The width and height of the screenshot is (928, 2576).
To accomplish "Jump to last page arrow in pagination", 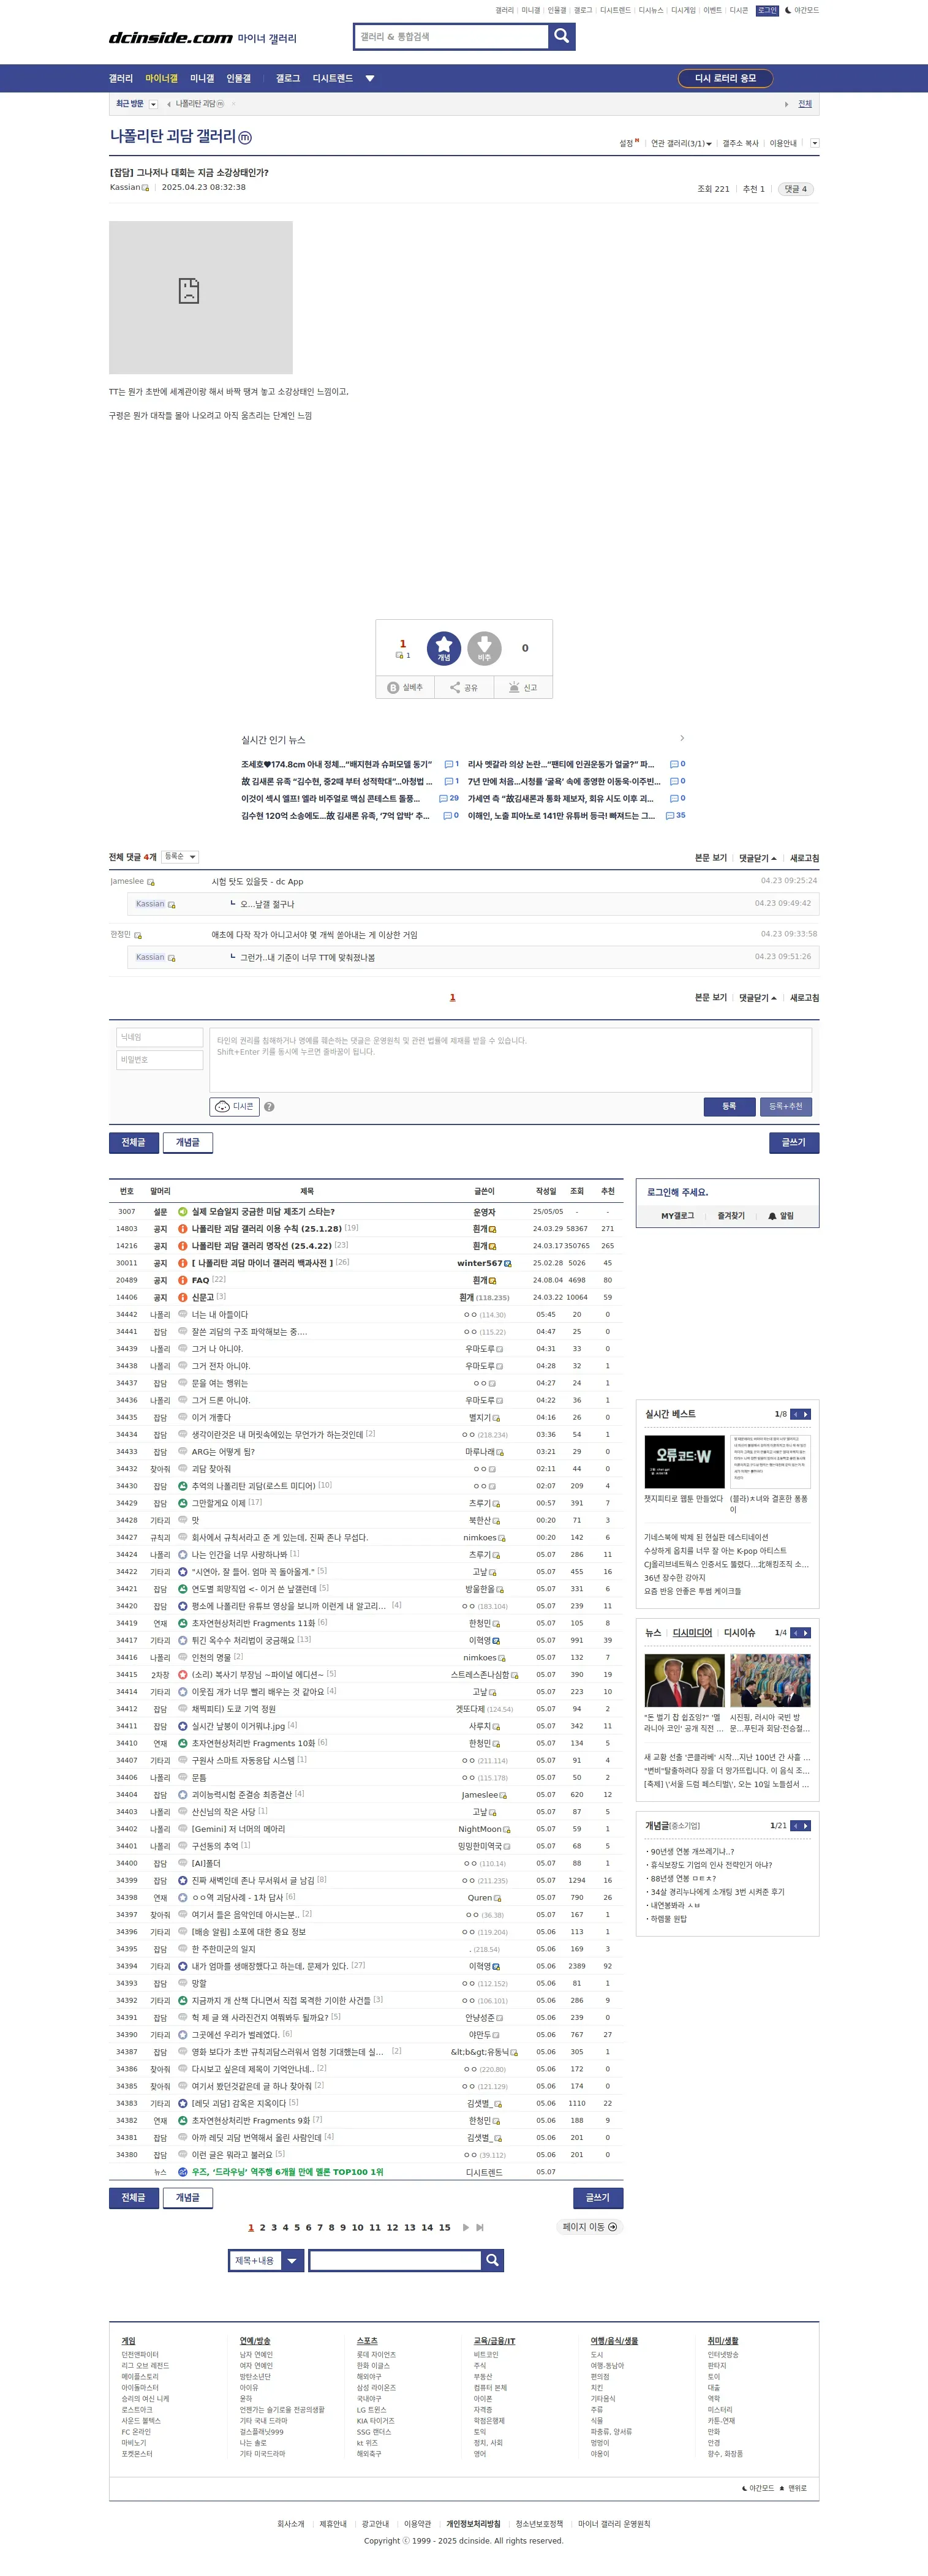I will [480, 2227].
